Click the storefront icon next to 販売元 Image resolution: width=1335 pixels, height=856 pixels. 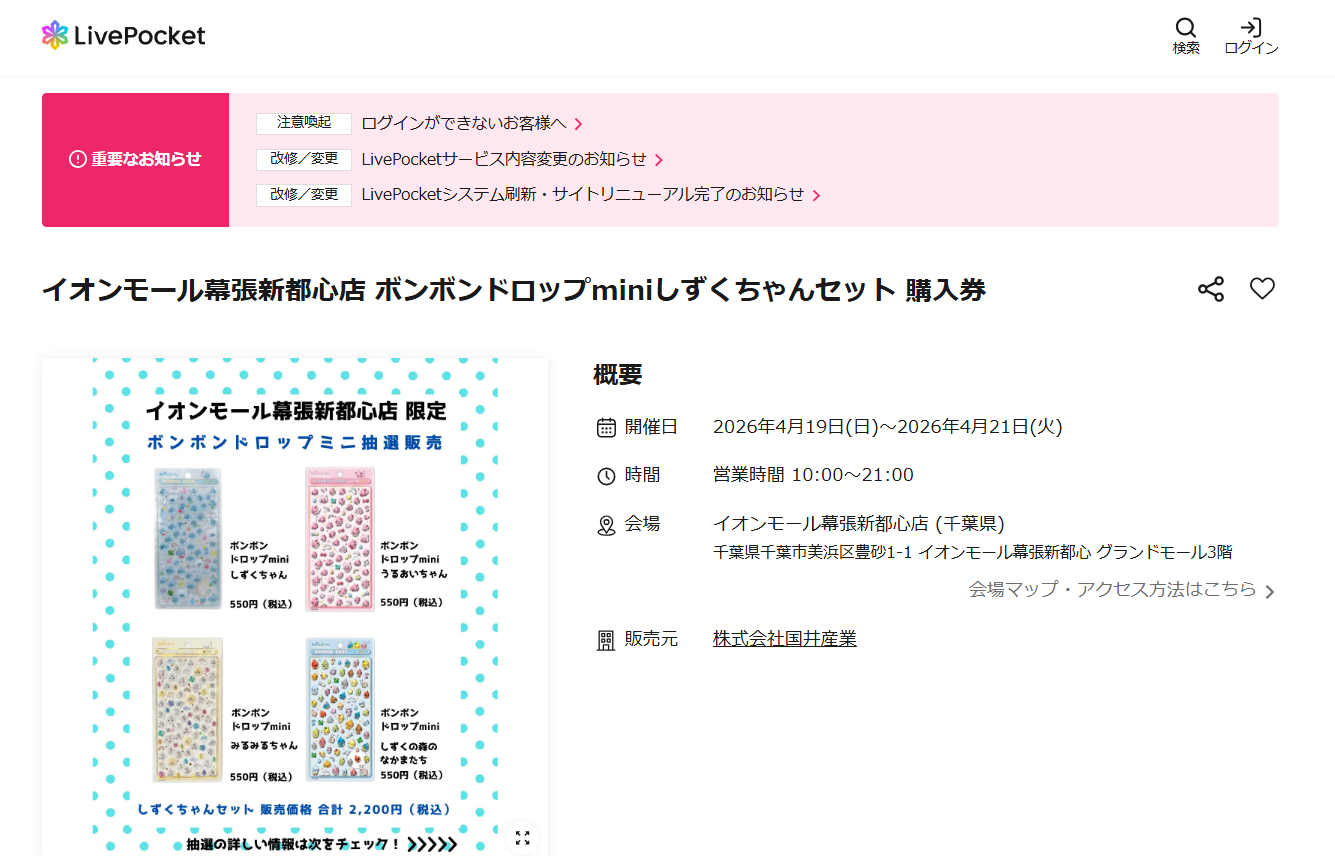606,639
